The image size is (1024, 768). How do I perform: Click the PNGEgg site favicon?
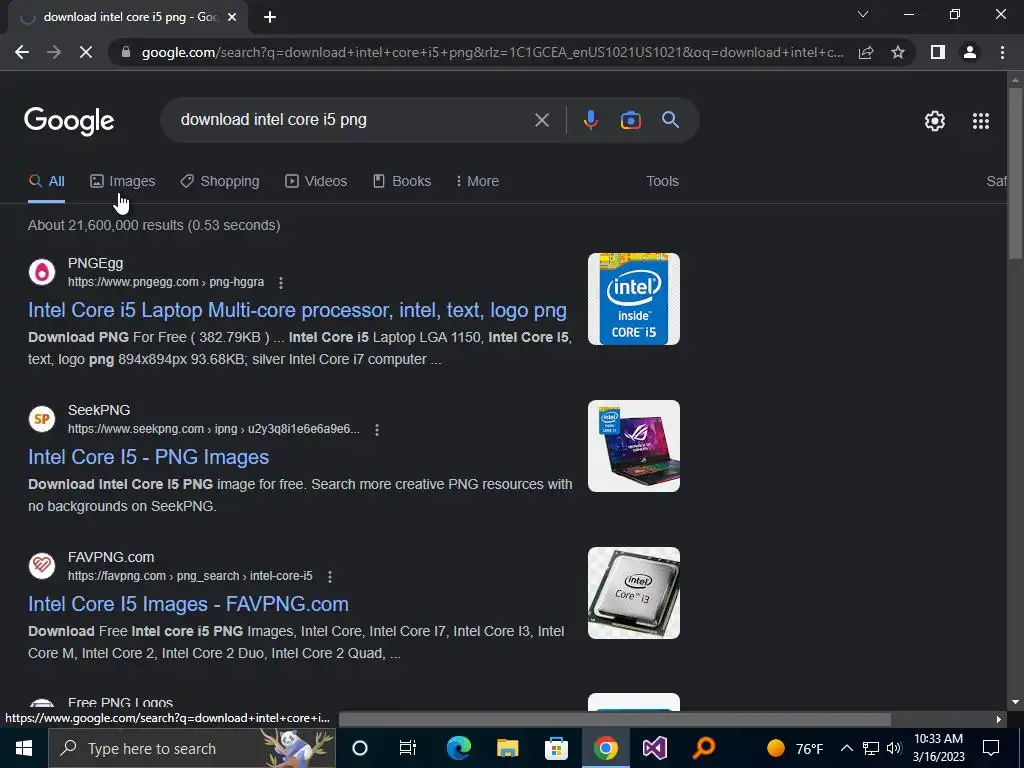pyautogui.click(x=42, y=272)
